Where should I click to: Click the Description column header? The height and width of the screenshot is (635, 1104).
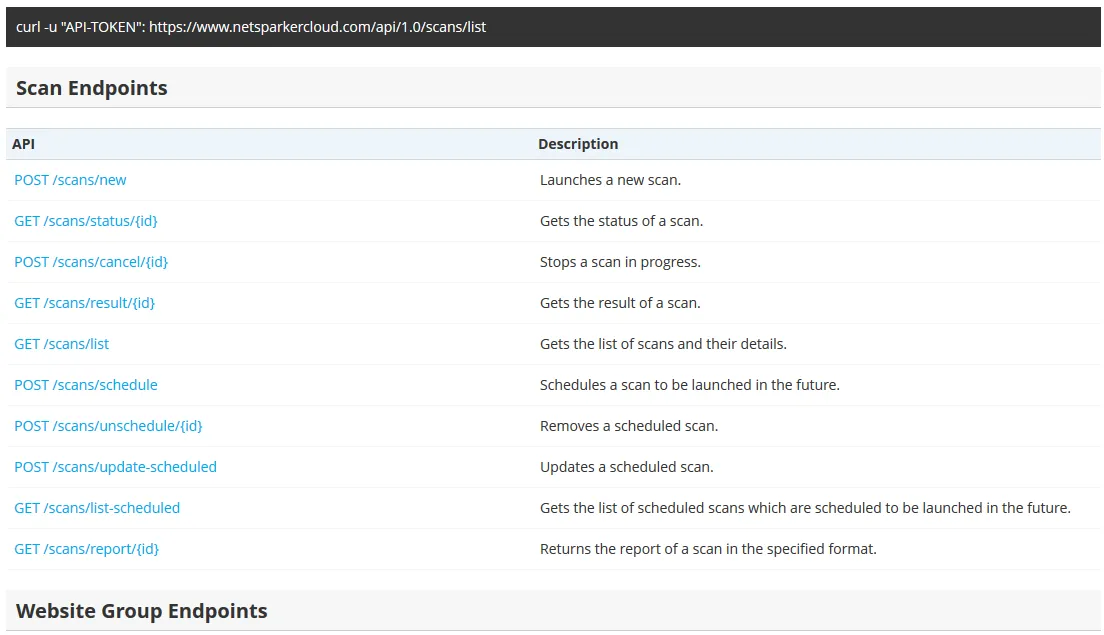coord(578,144)
